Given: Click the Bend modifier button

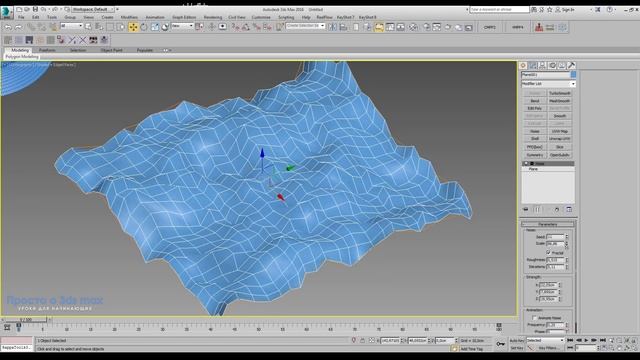Looking at the screenshot, I should [535, 101].
